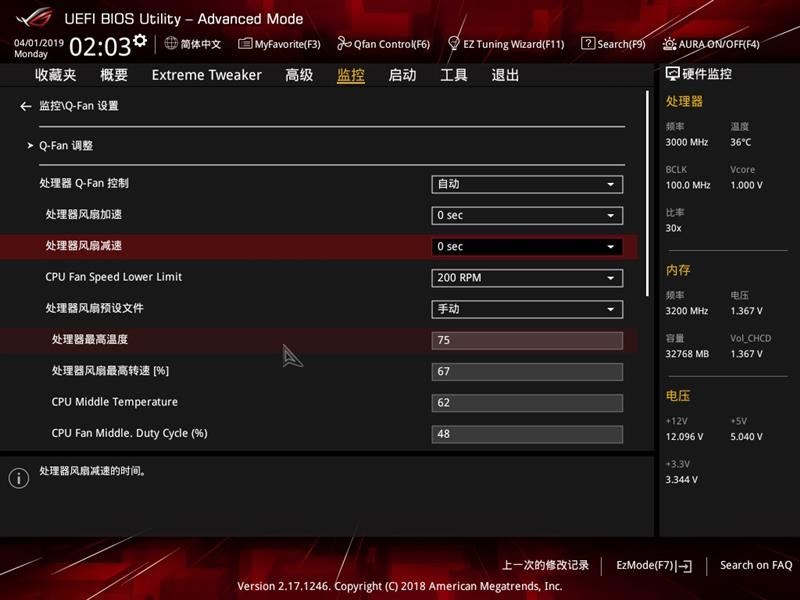This screenshot has height=600, width=800.
Task: Open 处理器风扇预设文件 dropdown showing 手动
Action: [x=527, y=309]
